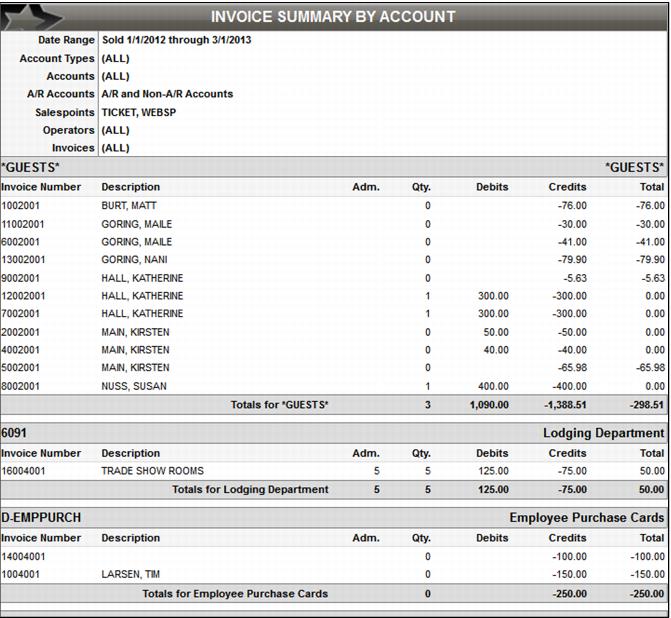Click the *GUESTS* account code heading on the left
This screenshot has height=618, width=671.
30,167
